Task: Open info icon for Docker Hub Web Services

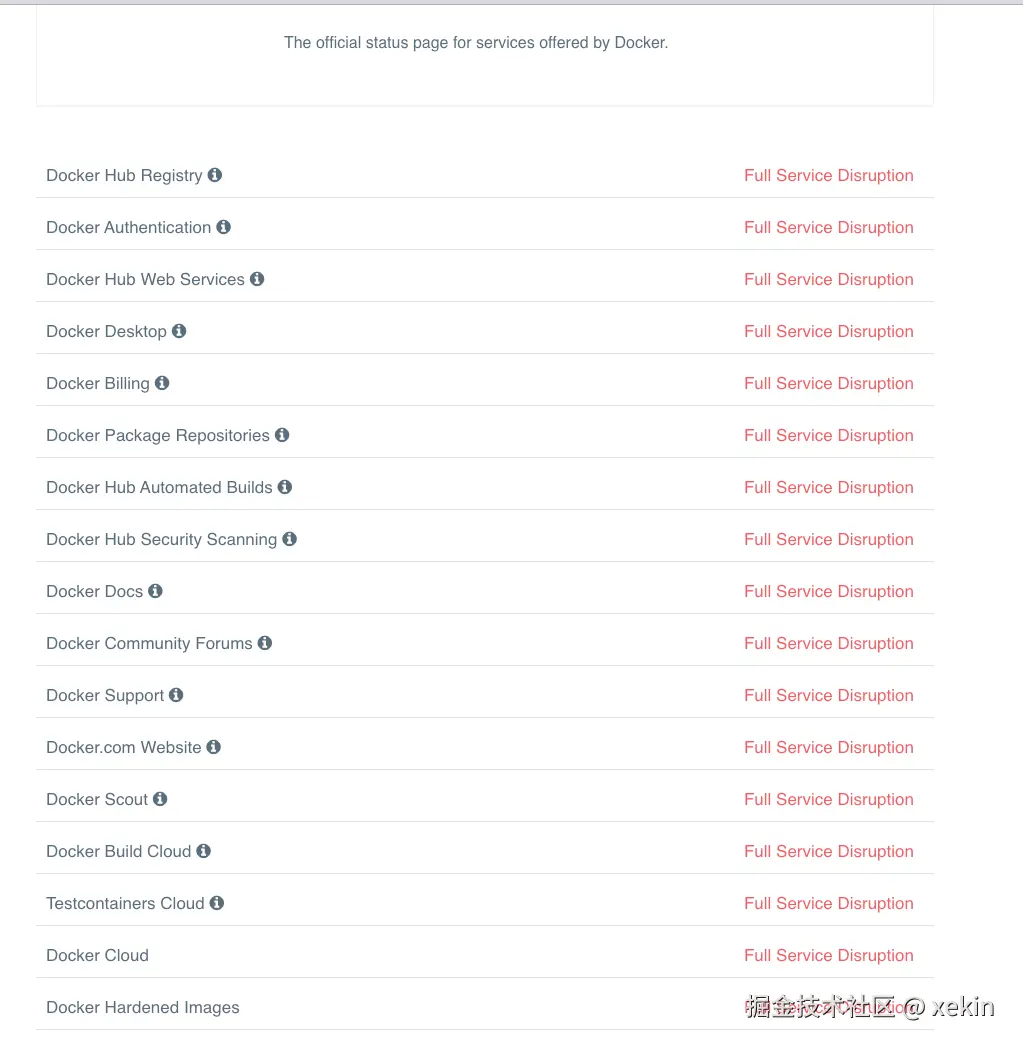Action: (x=257, y=279)
